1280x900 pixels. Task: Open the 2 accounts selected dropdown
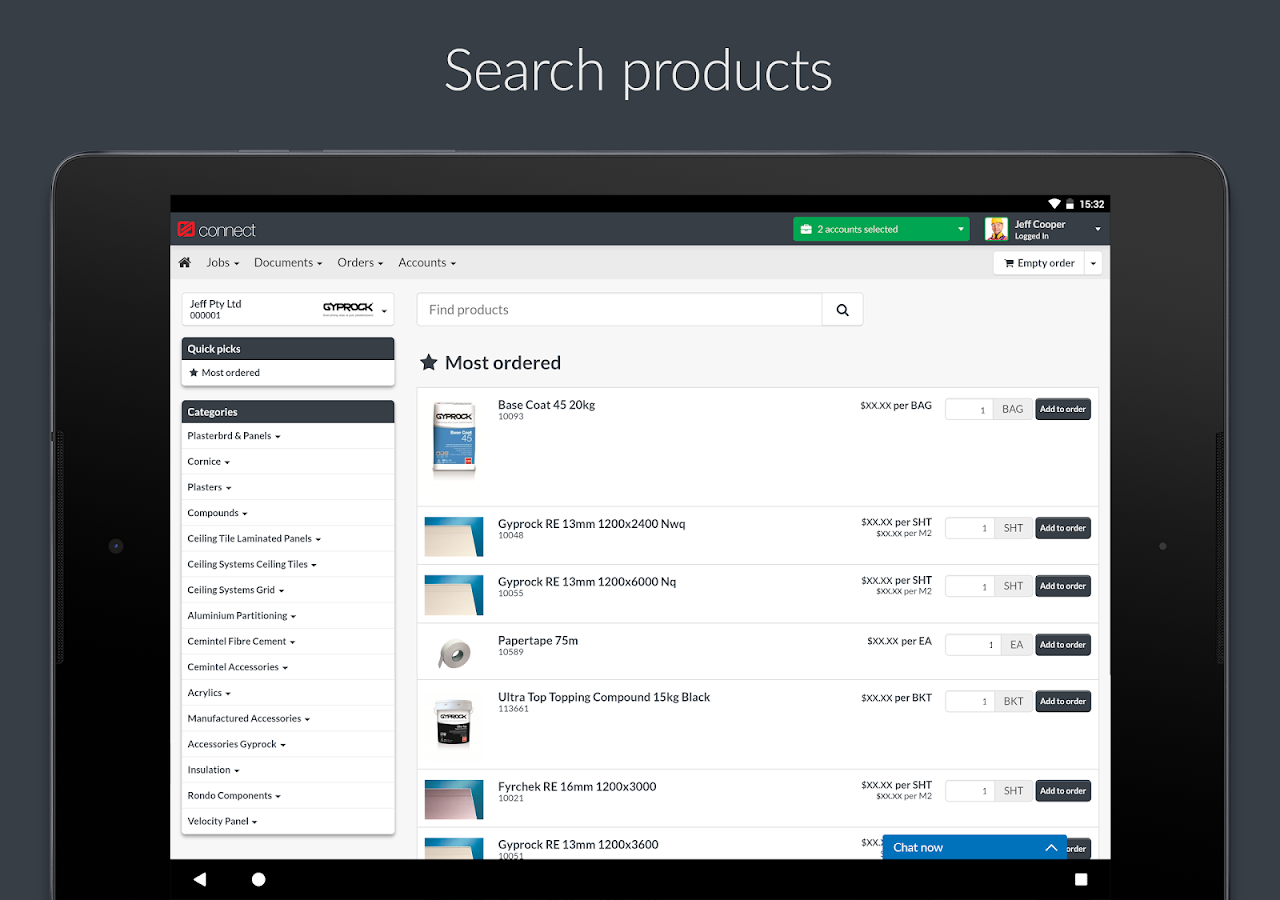[882, 229]
